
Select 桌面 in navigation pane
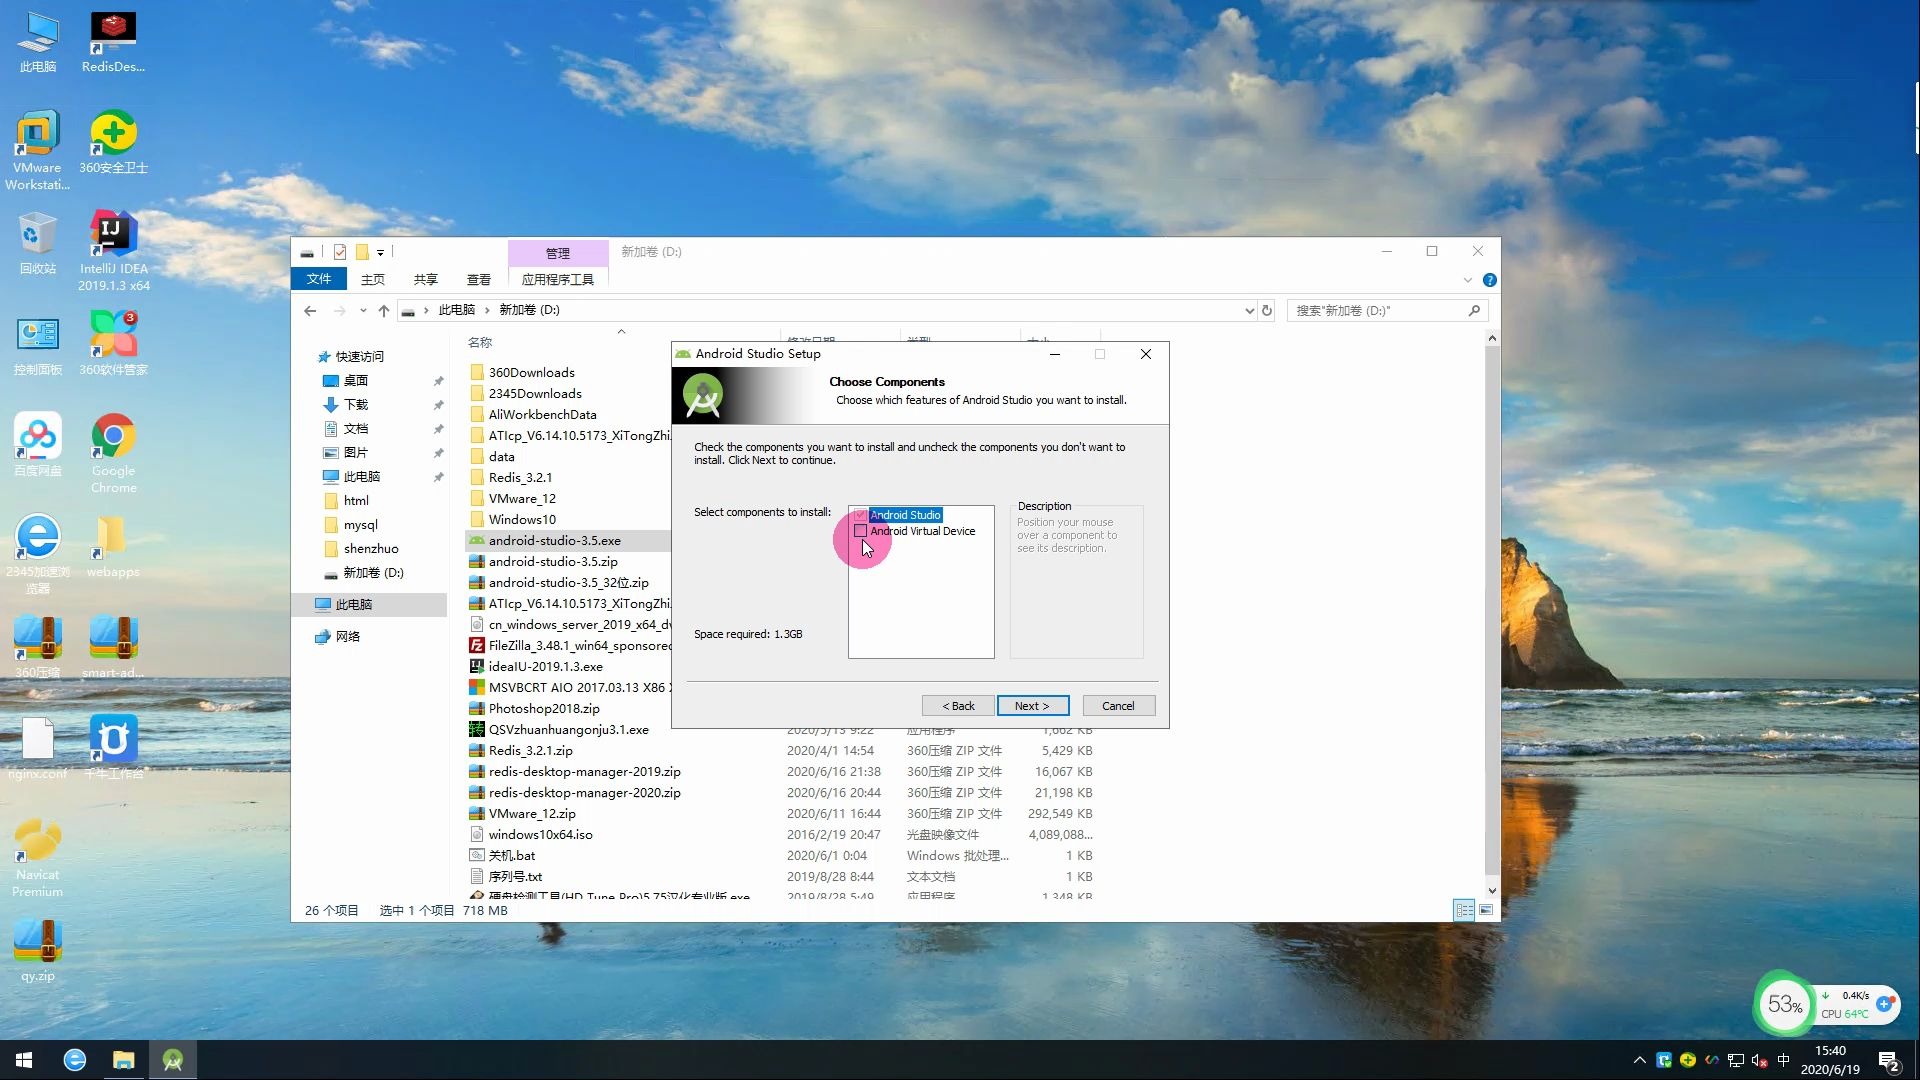(x=356, y=381)
